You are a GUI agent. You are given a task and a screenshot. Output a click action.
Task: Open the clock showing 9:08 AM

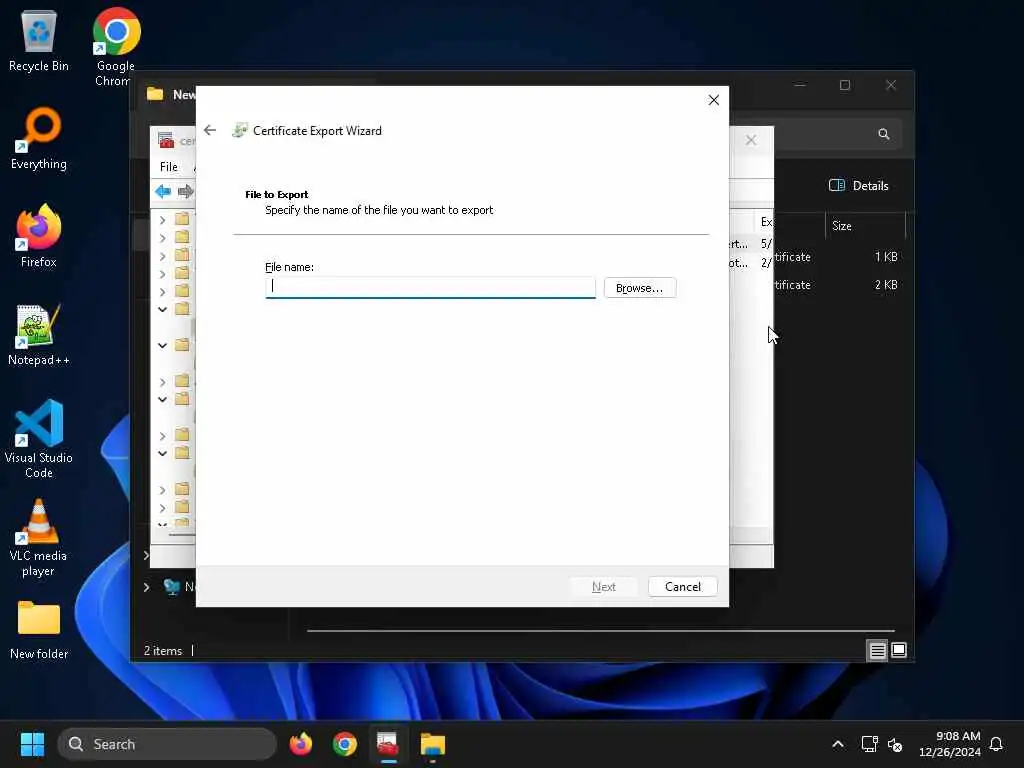coord(950,744)
